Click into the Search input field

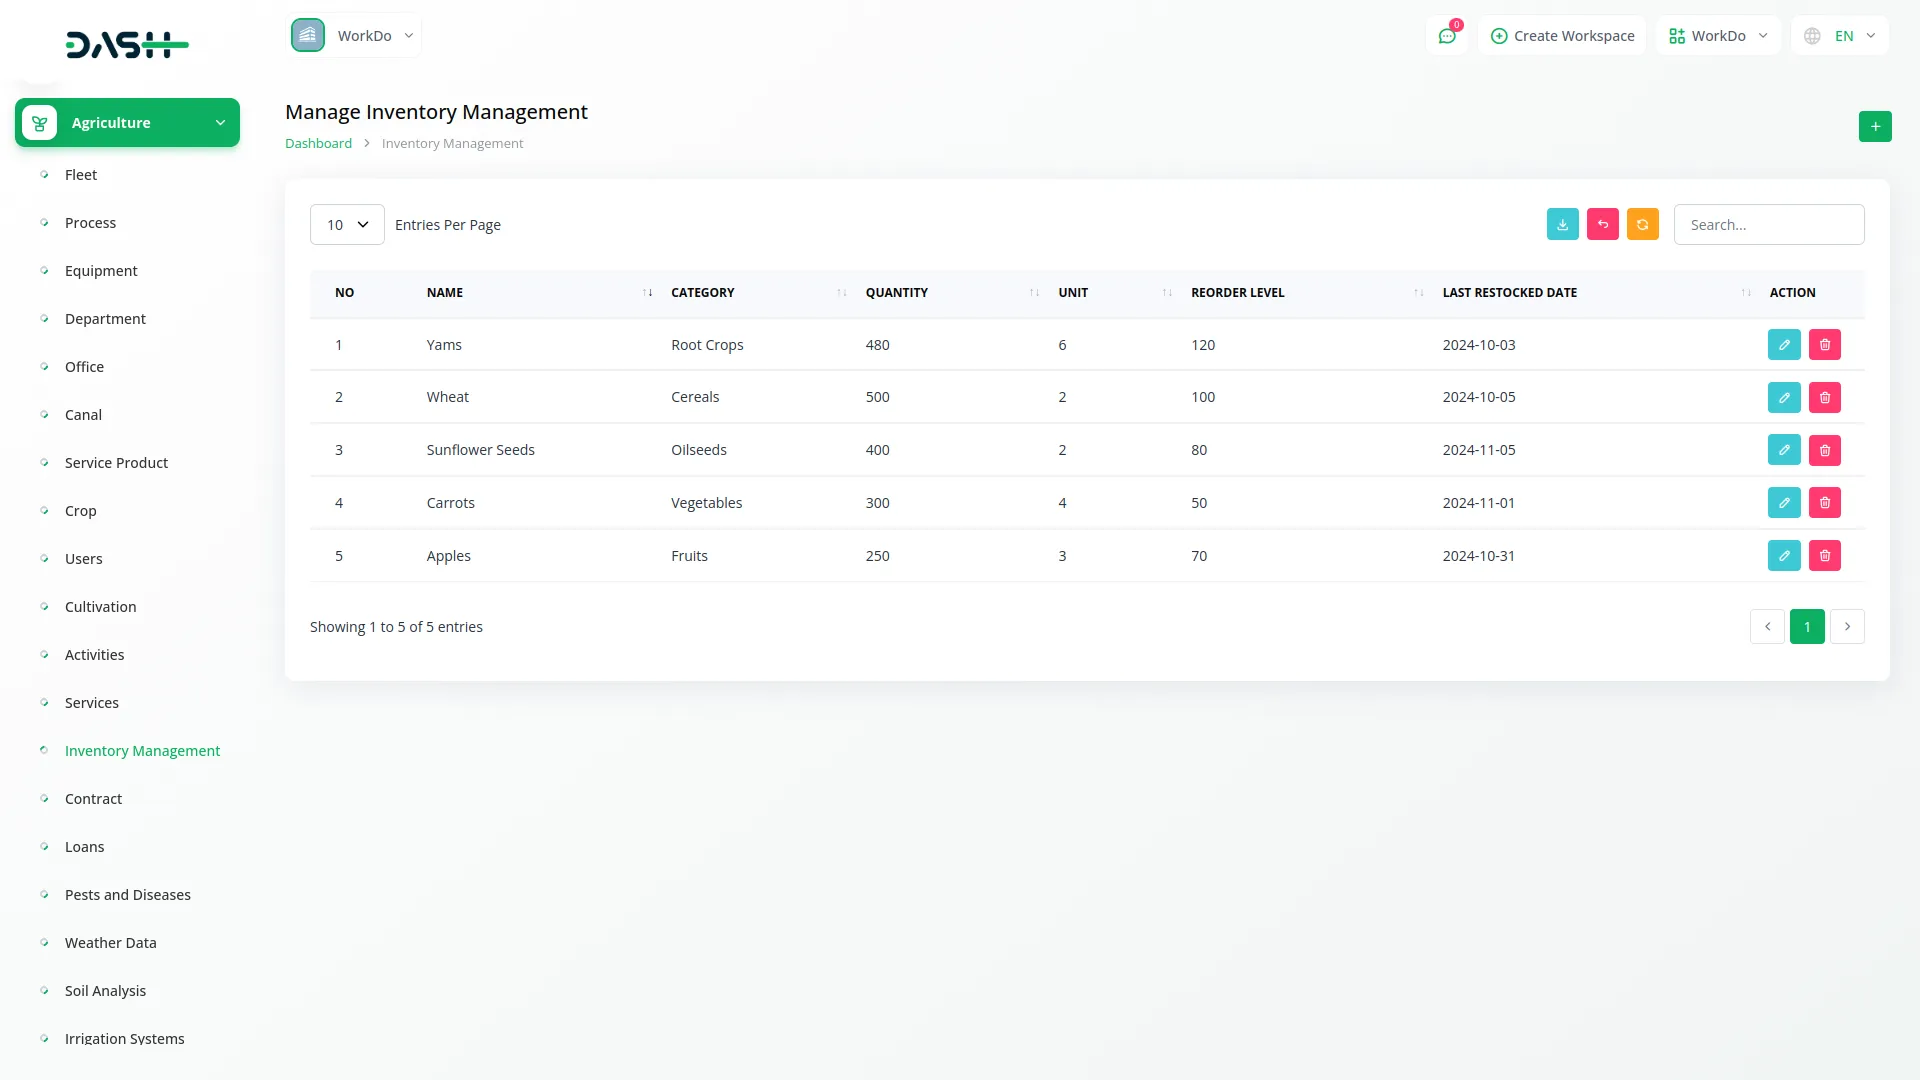(1768, 225)
